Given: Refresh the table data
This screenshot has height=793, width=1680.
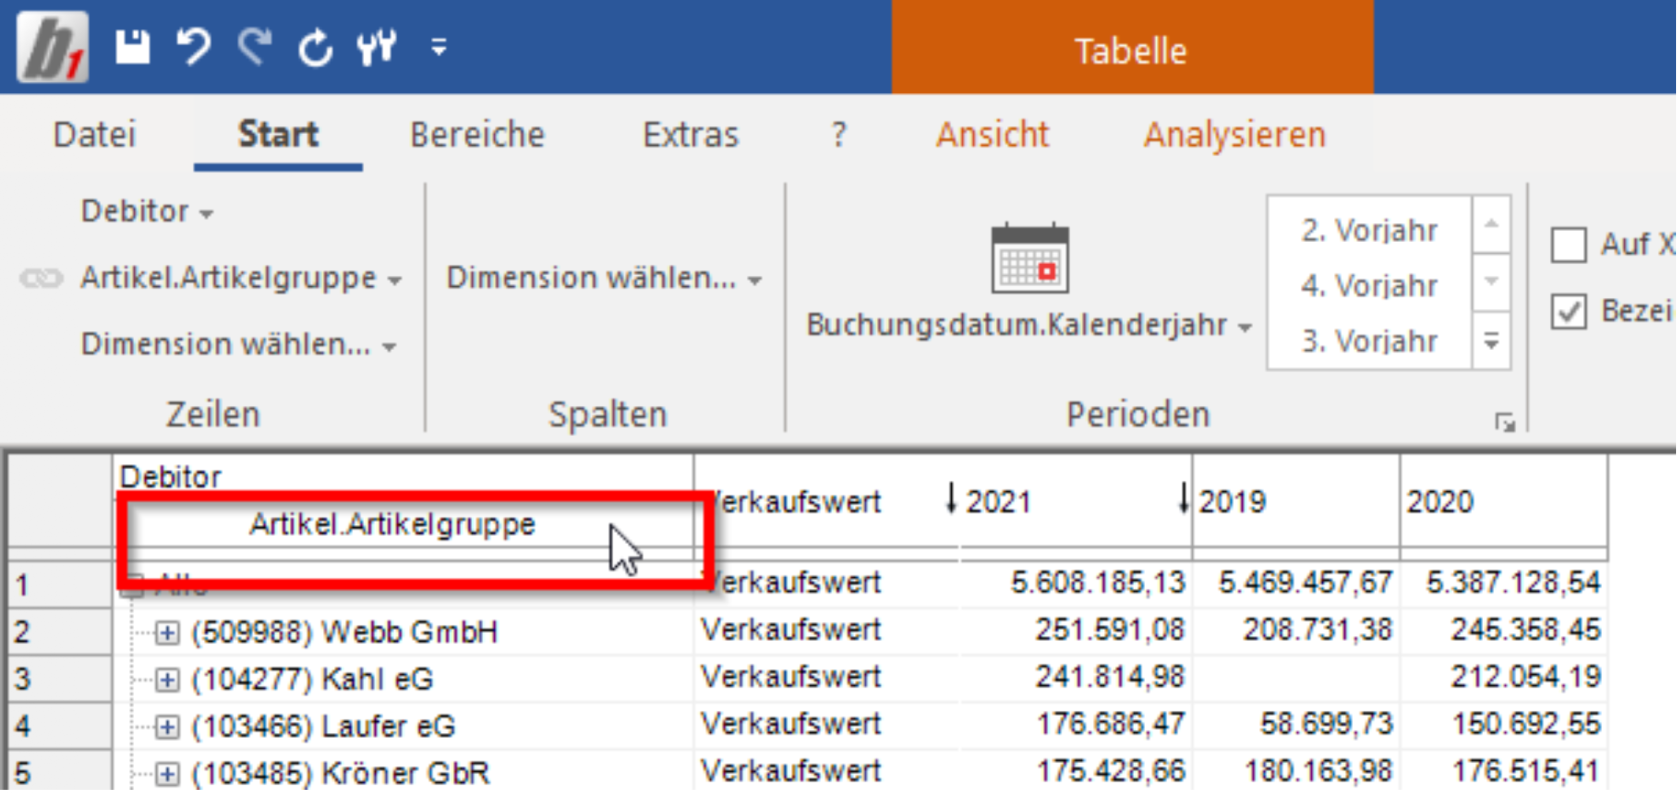Looking at the screenshot, I should pos(316,46).
